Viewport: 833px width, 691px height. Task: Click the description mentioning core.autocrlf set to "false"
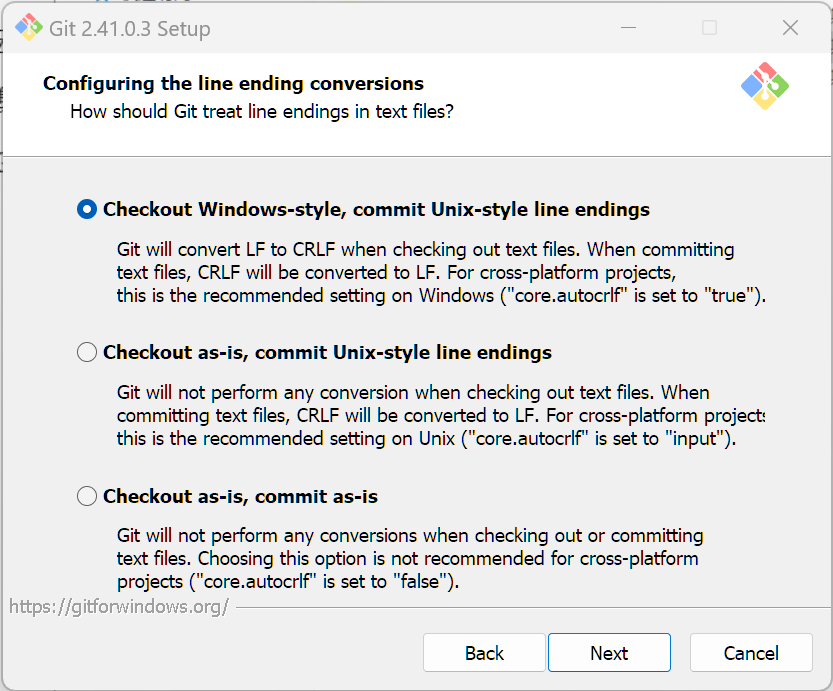pos(410,559)
